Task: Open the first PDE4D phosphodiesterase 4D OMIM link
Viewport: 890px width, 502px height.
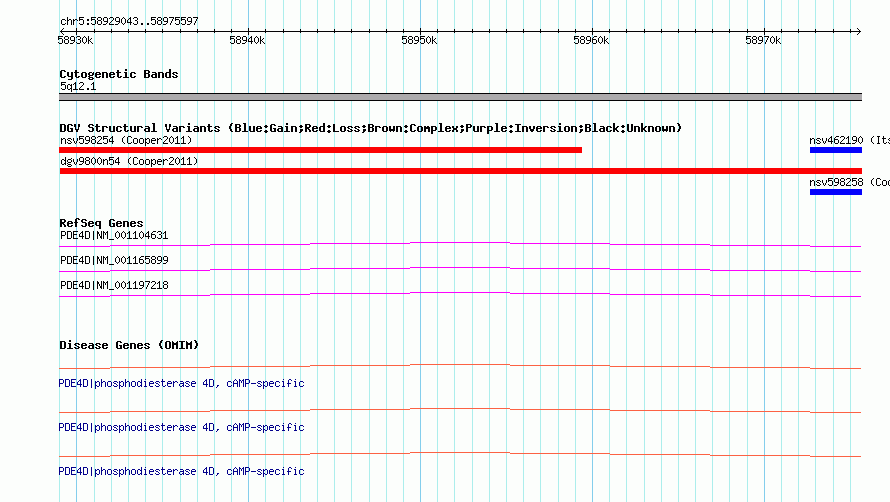Action: pyautogui.click(x=182, y=383)
